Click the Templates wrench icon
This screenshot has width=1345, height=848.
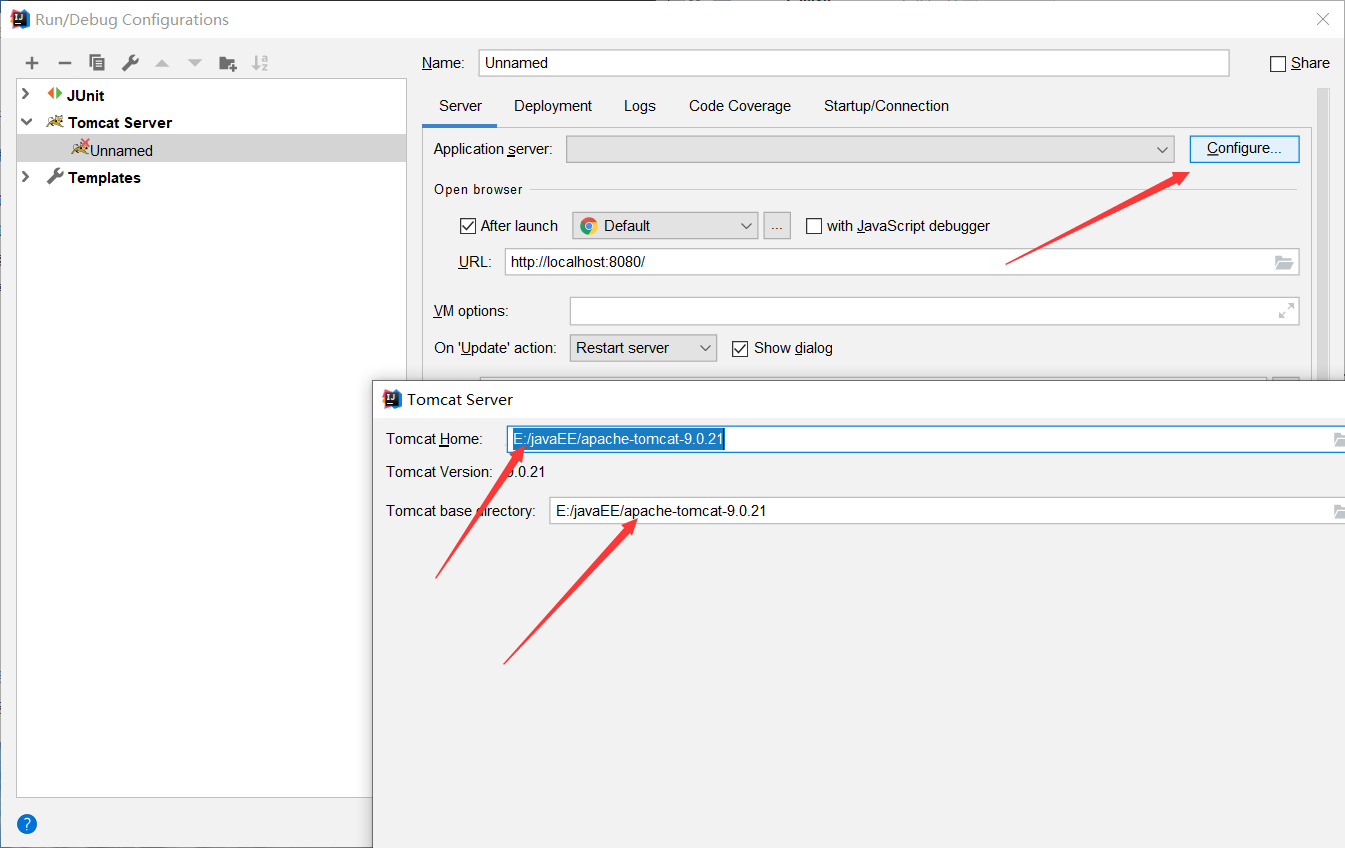pyautogui.click(x=55, y=177)
